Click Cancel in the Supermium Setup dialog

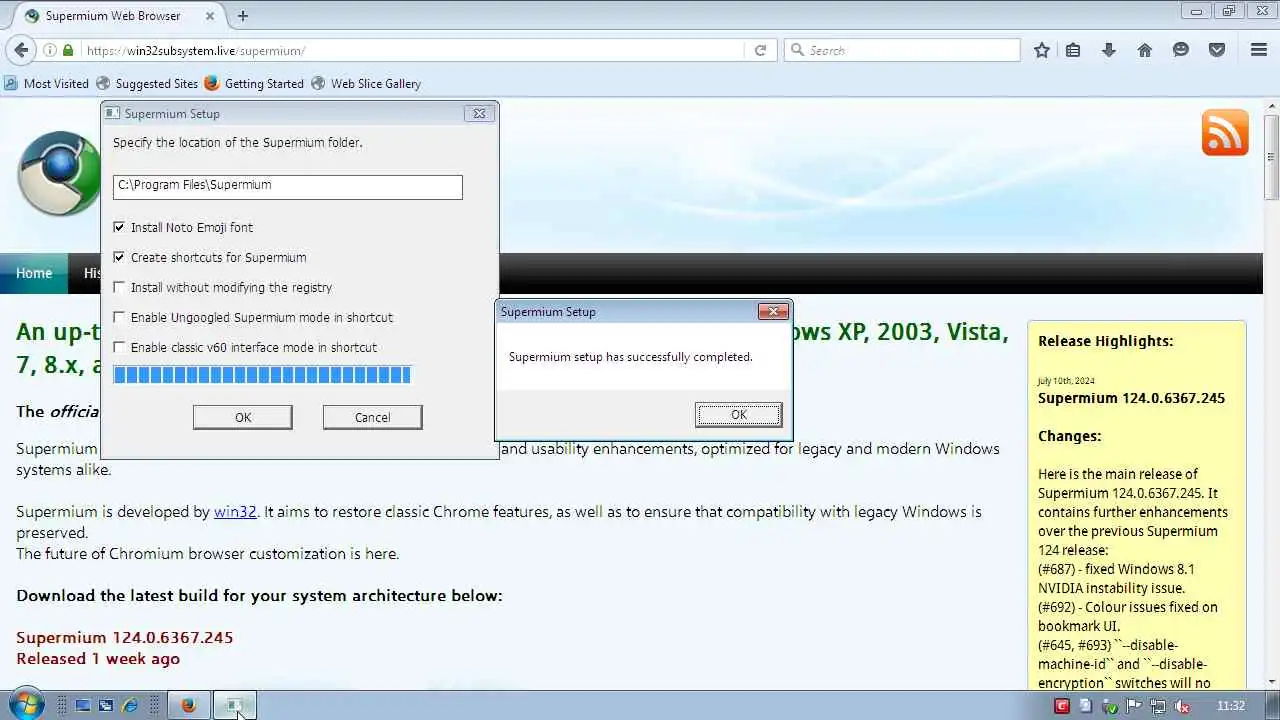372,417
